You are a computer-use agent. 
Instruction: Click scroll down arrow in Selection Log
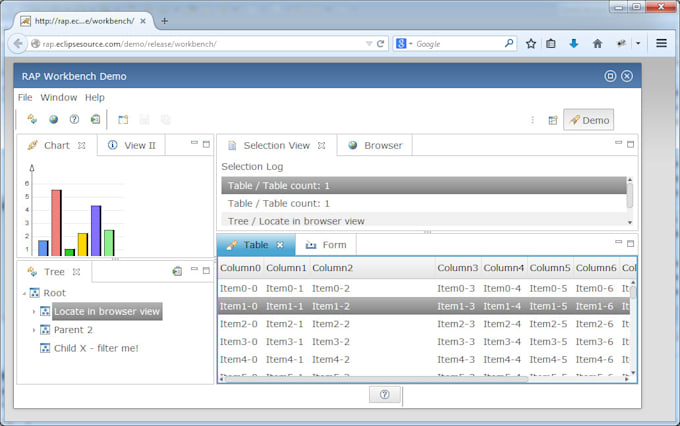pyautogui.click(x=630, y=223)
